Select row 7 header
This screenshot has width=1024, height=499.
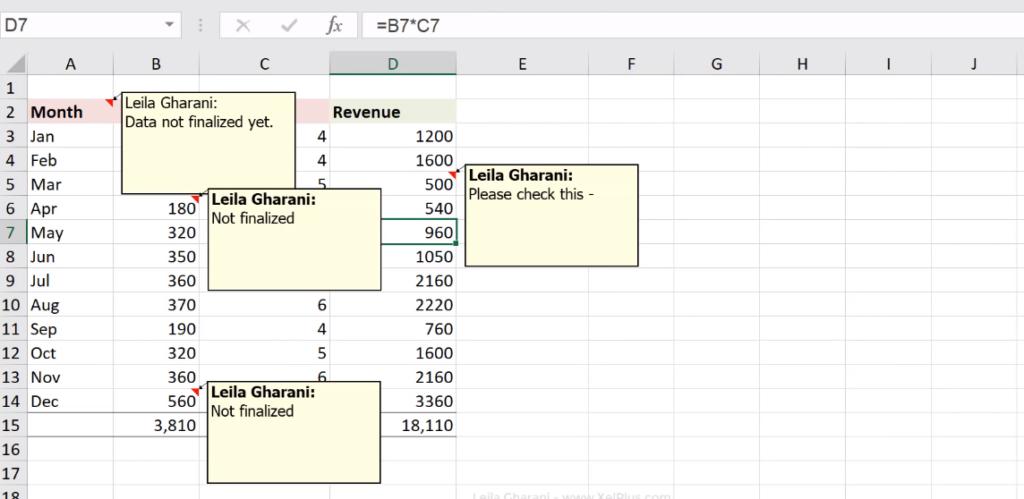coord(13,233)
